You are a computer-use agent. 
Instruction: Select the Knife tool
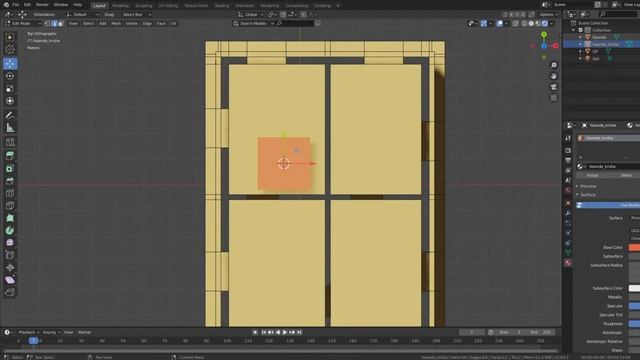pos(10,206)
